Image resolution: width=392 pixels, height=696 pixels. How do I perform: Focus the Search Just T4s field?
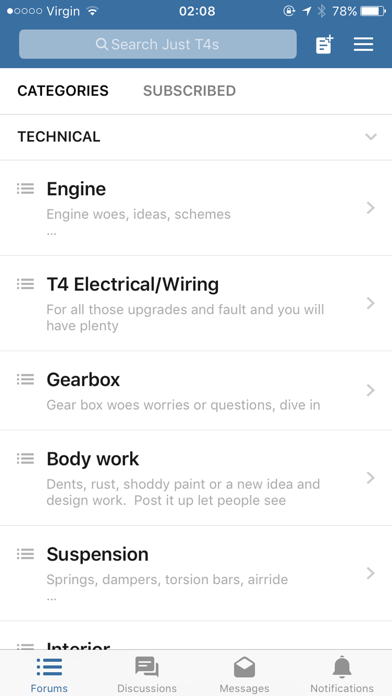158,44
